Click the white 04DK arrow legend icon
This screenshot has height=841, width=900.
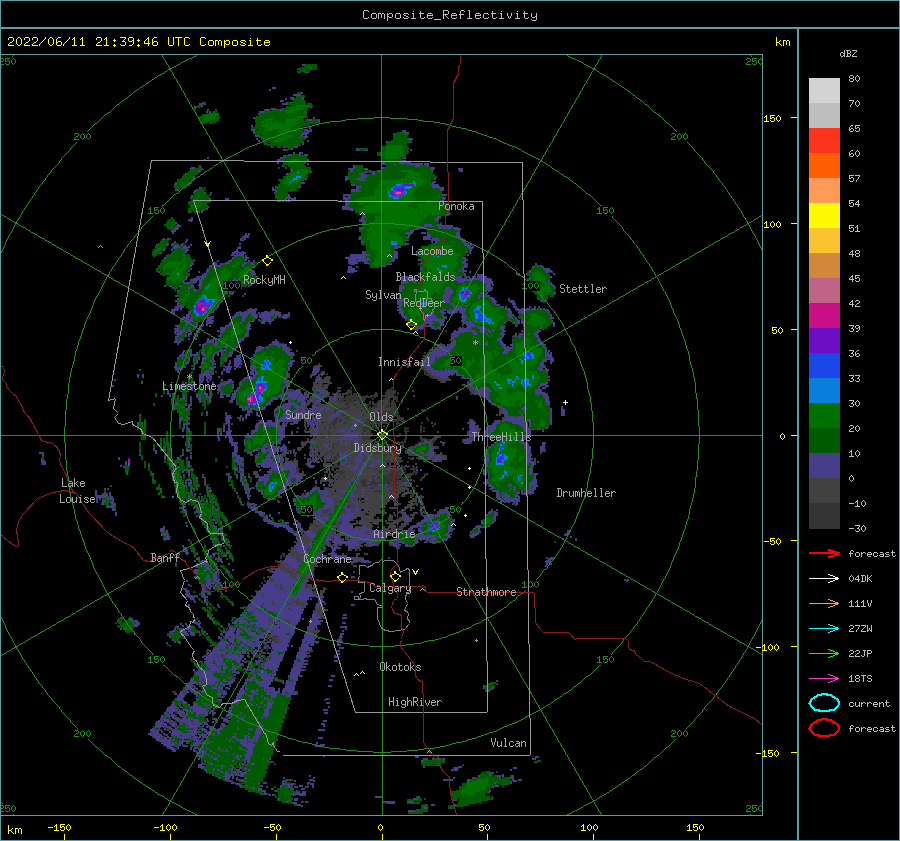click(824, 579)
